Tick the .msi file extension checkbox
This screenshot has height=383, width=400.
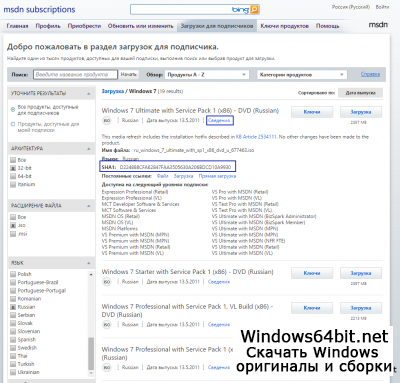click(13, 234)
